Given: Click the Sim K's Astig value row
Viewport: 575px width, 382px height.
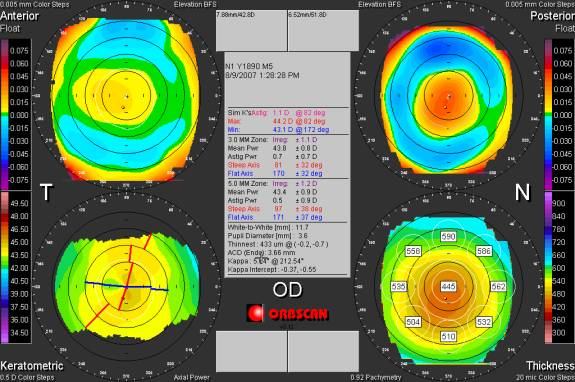Looking at the screenshot, I should pyautogui.click(x=276, y=113).
